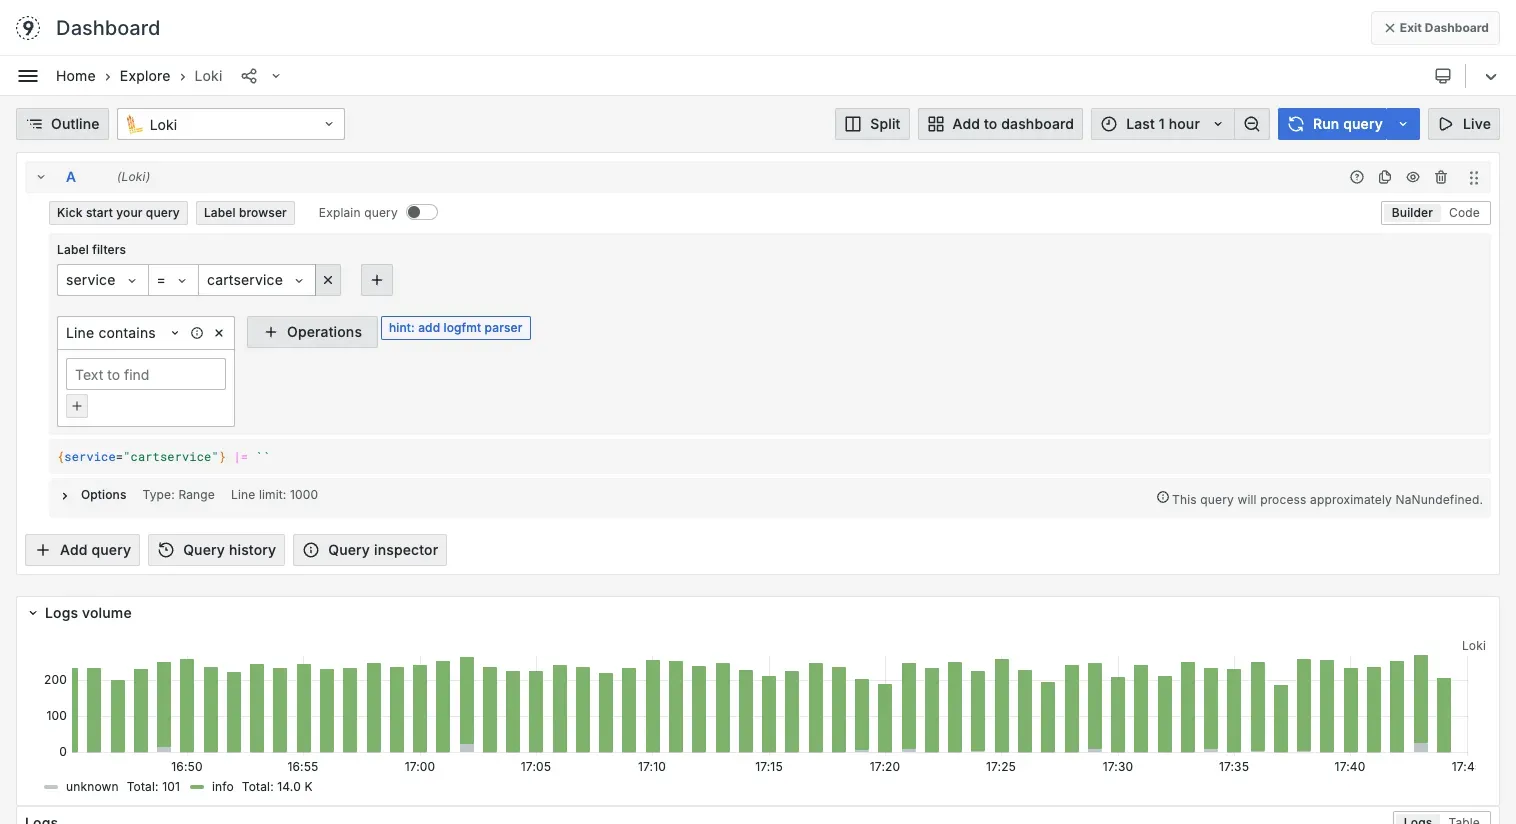
Task: Open the Label browser
Action: click(245, 212)
